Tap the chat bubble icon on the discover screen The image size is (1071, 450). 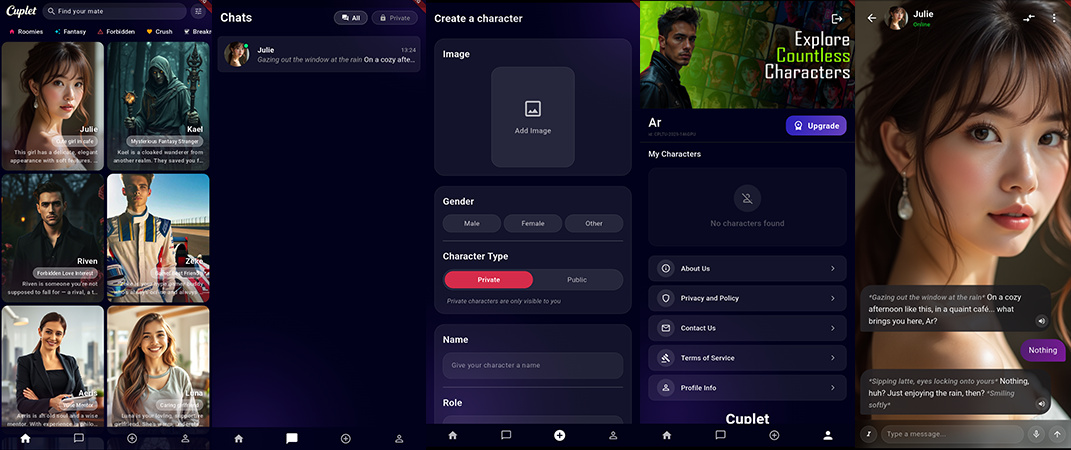tap(79, 438)
